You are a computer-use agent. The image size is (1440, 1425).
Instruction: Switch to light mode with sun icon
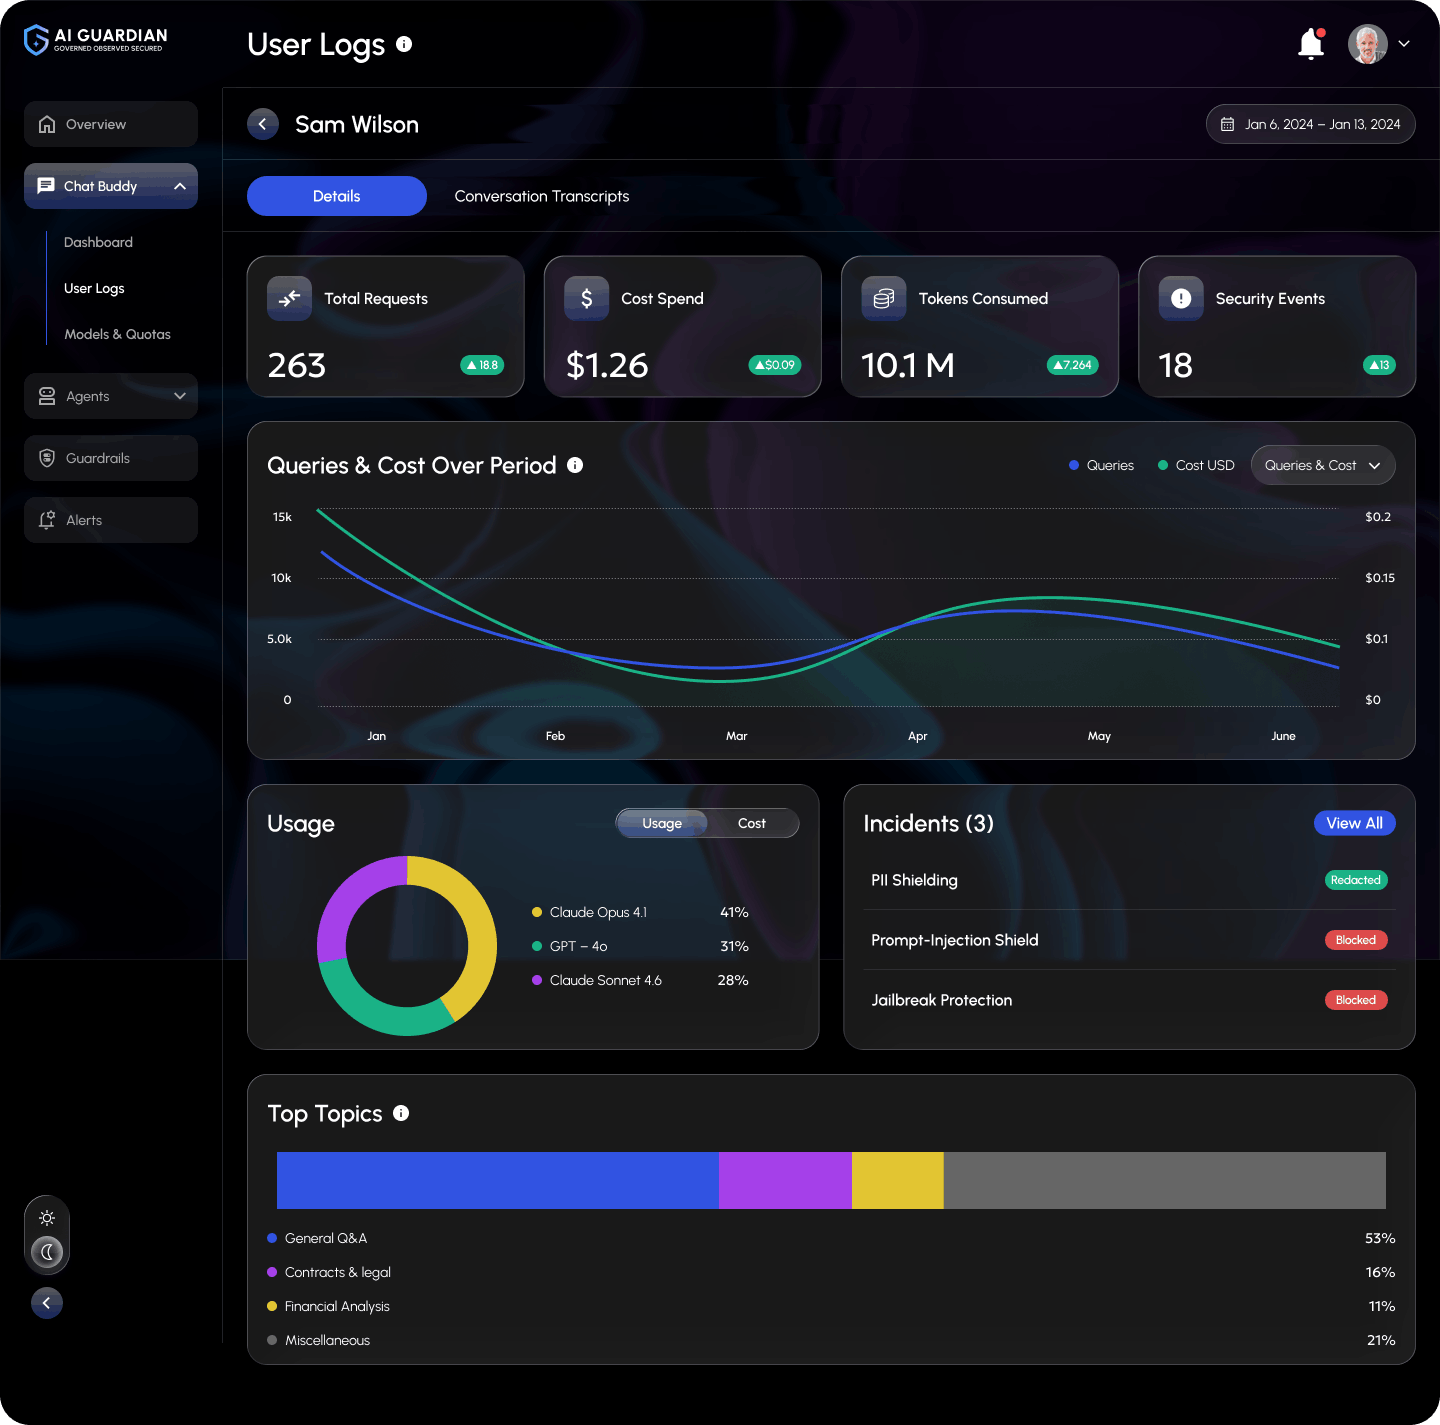click(47, 1218)
